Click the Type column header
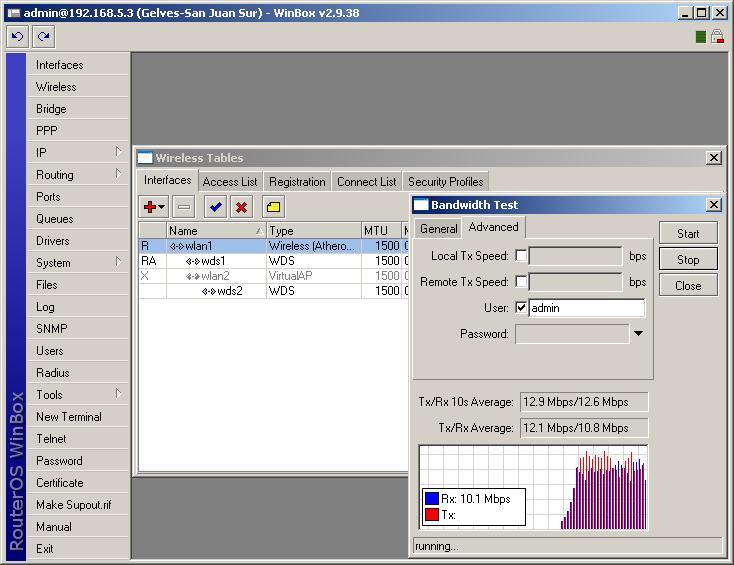The height and width of the screenshot is (565, 734). tap(314, 230)
